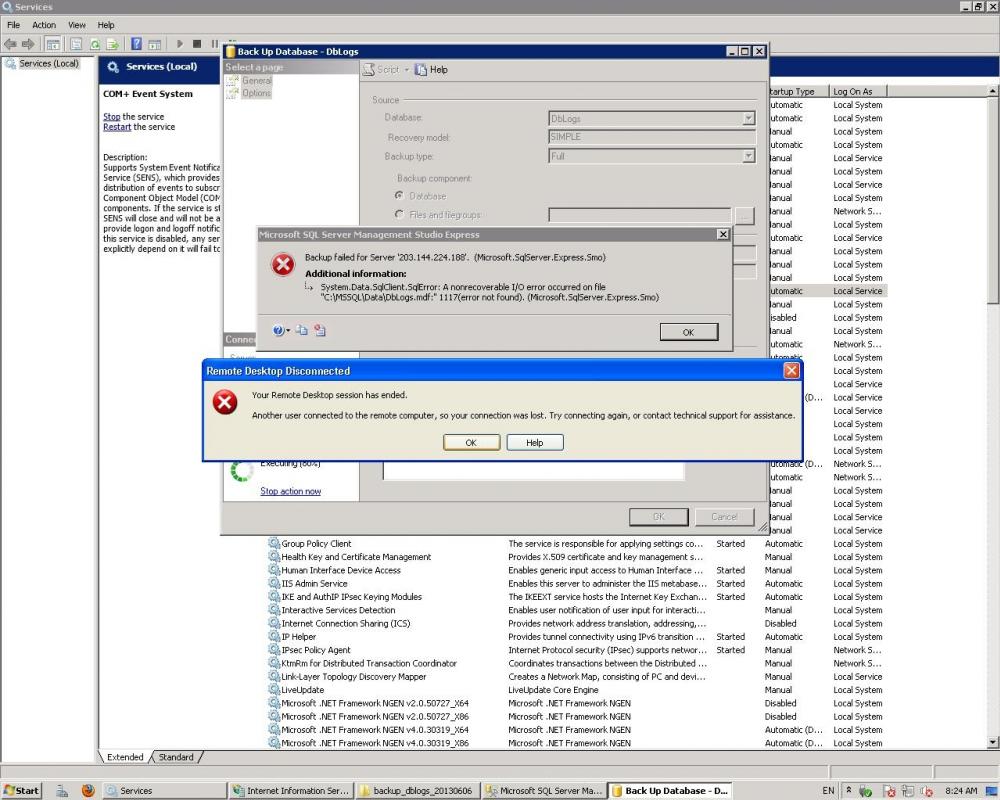This screenshot has width=1000, height=800.
Task: Click the LiveUpdate service gear icon
Action: (x=274, y=690)
